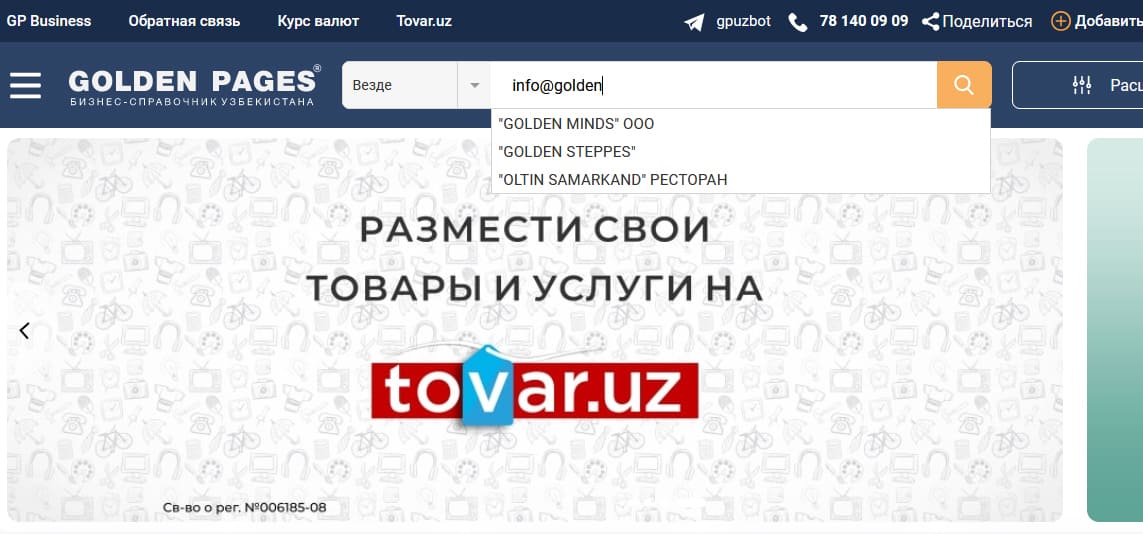The height and width of the screenshot is (534, 1143).
Task: Click the orange plus circle icon
Action: coord(1060,21)
